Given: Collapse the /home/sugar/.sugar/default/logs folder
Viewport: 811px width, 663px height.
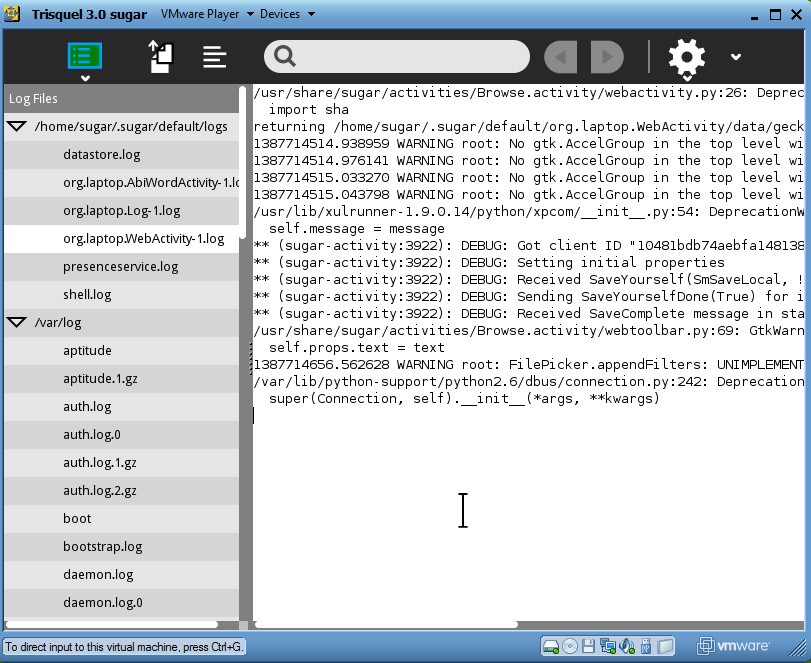Looking at the screenshot, I should click(17, 127).
